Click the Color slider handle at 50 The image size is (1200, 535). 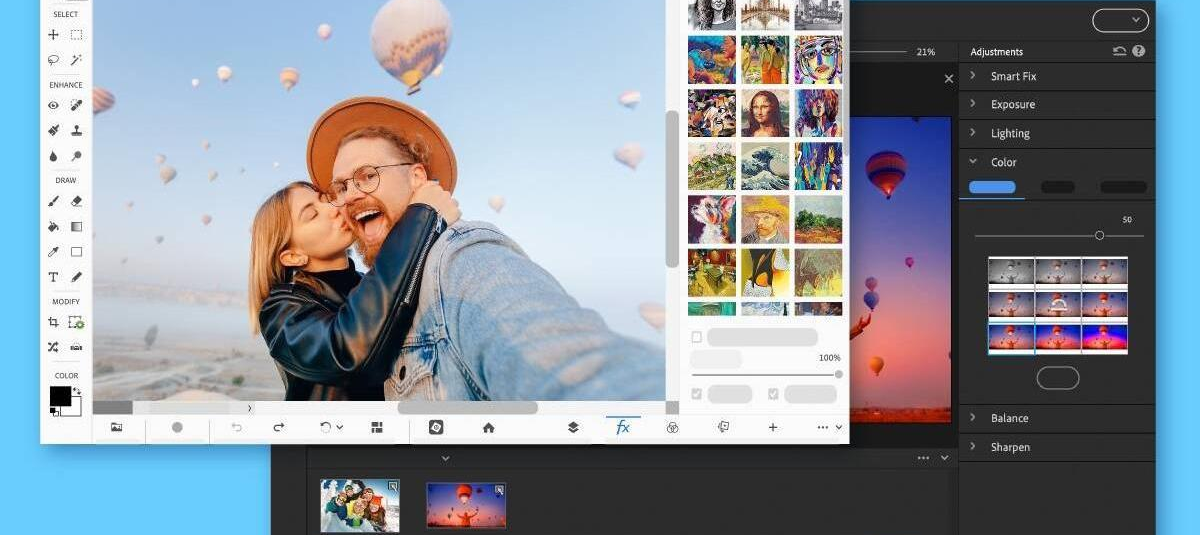[x=1099, y=235]
